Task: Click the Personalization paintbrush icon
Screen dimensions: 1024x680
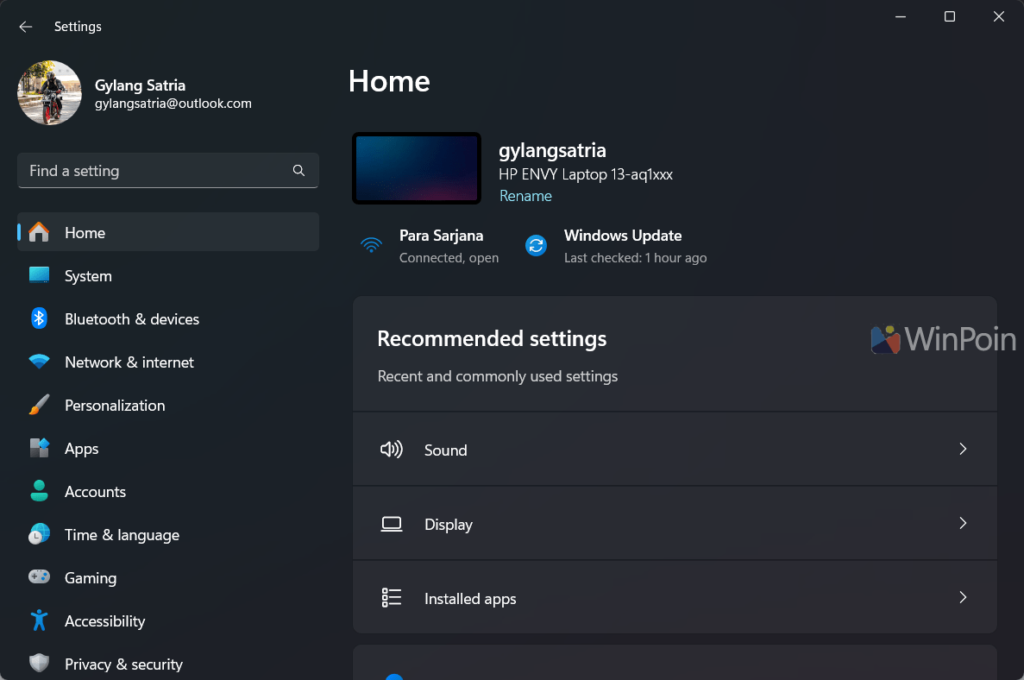Action: [39, 404]
